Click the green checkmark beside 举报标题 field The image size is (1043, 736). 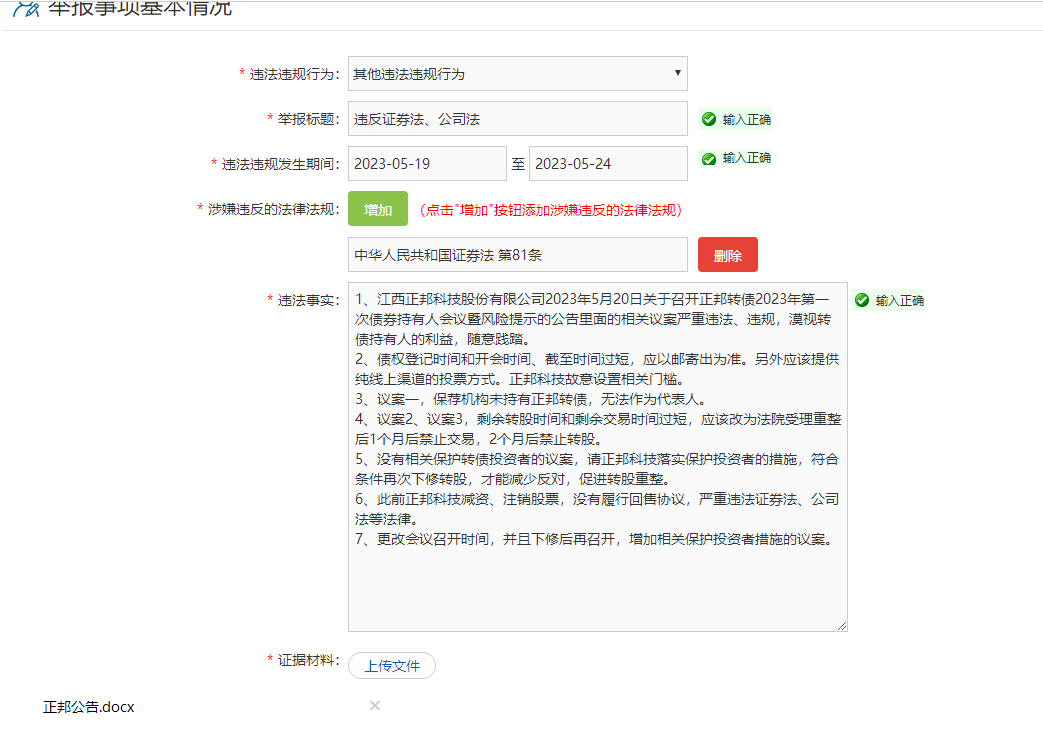point(709,120)
